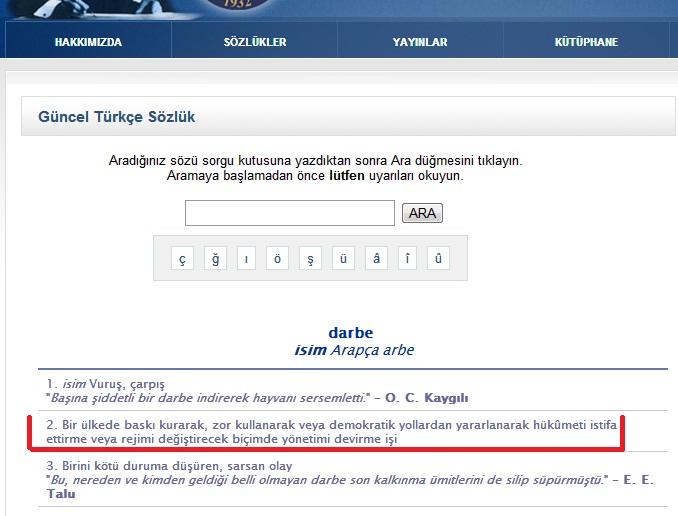Insert the ö character key
Viewport: 678px width, 516px height.
tap(278, 258)
